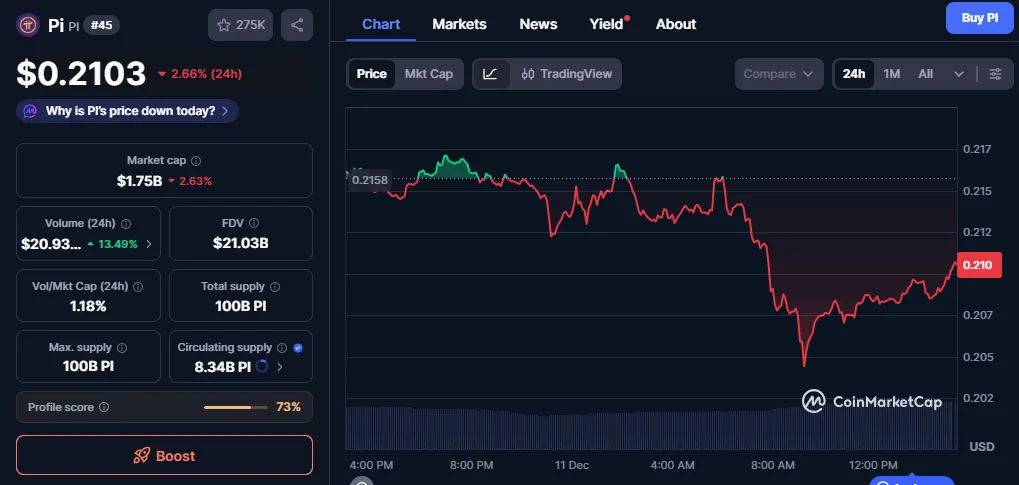Click the $1.75B market cap value

[139, 181]
